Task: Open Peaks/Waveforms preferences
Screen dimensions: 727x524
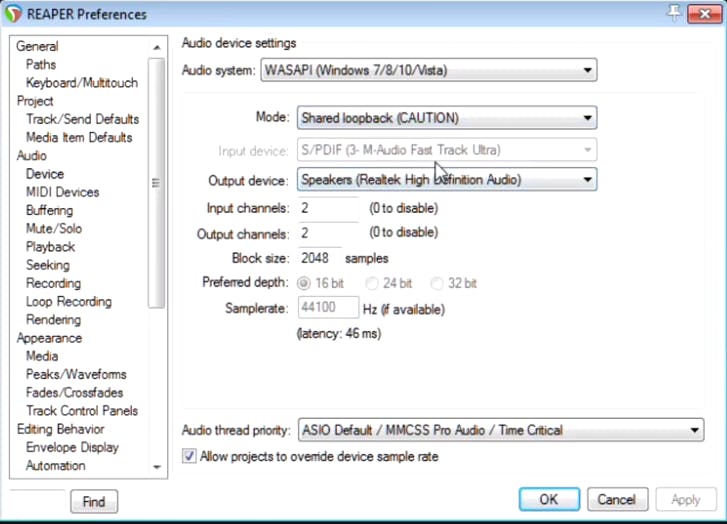Action: tap(76, 374)
